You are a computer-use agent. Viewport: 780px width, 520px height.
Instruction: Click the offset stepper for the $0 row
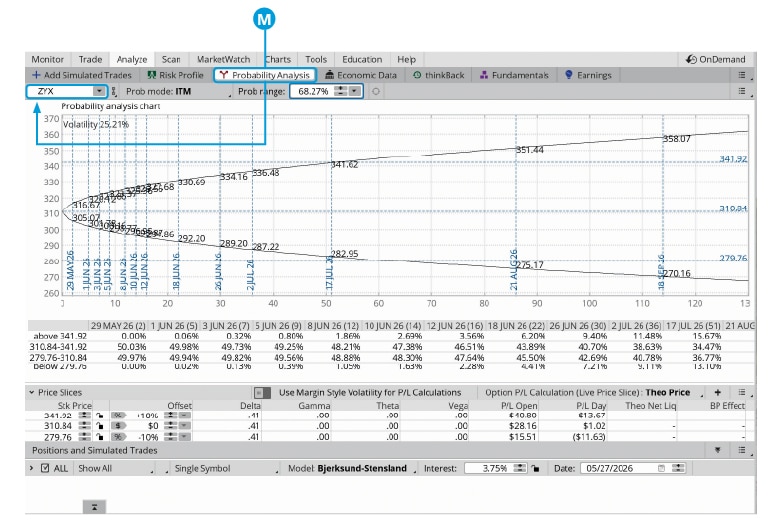(171, 425)
